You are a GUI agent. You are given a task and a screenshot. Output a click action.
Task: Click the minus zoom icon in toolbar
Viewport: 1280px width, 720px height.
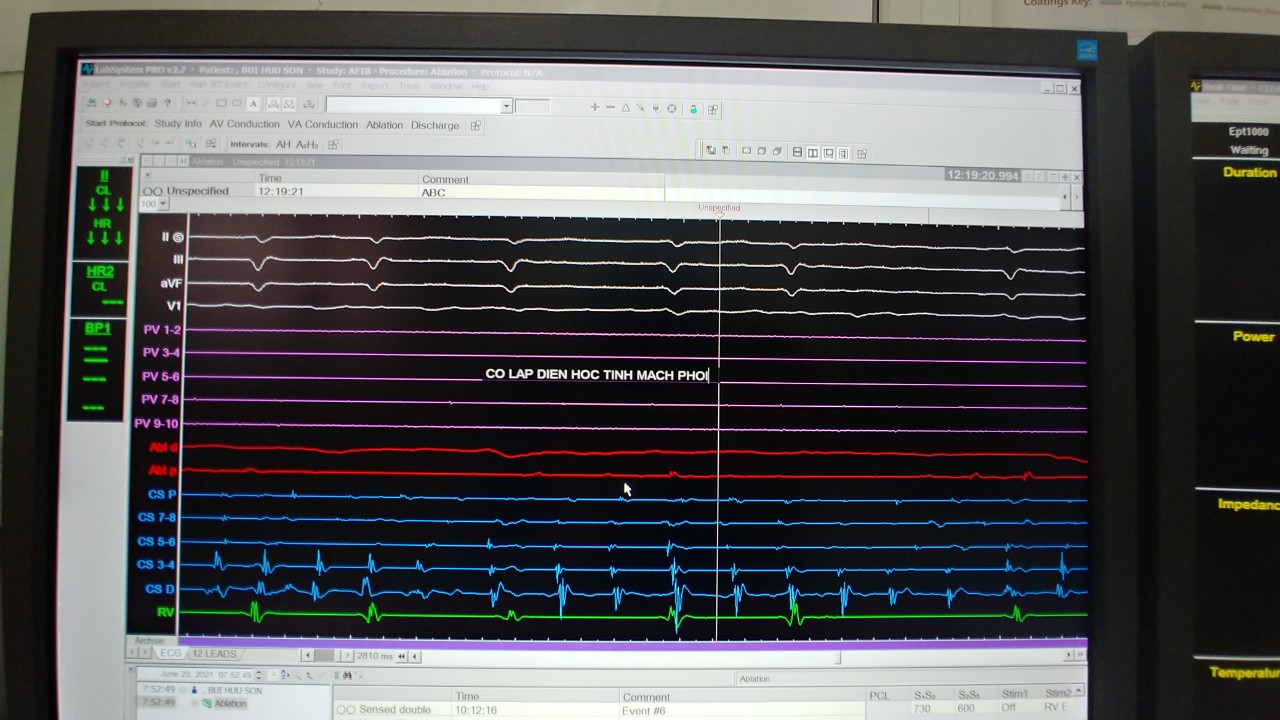[x=610, y=108]
